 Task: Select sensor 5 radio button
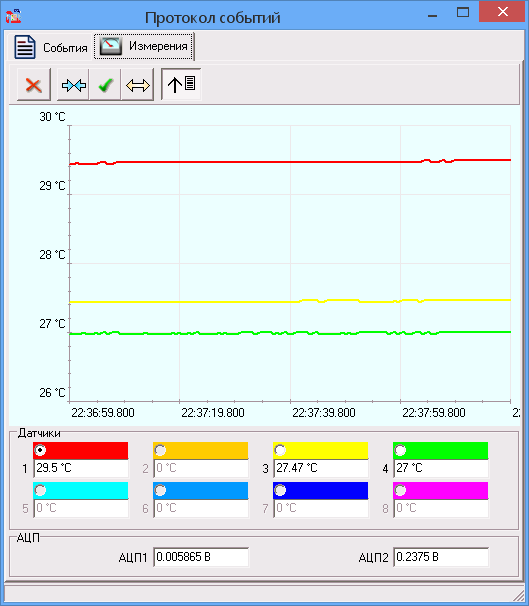pyautogui.click(x=40, y=490)
